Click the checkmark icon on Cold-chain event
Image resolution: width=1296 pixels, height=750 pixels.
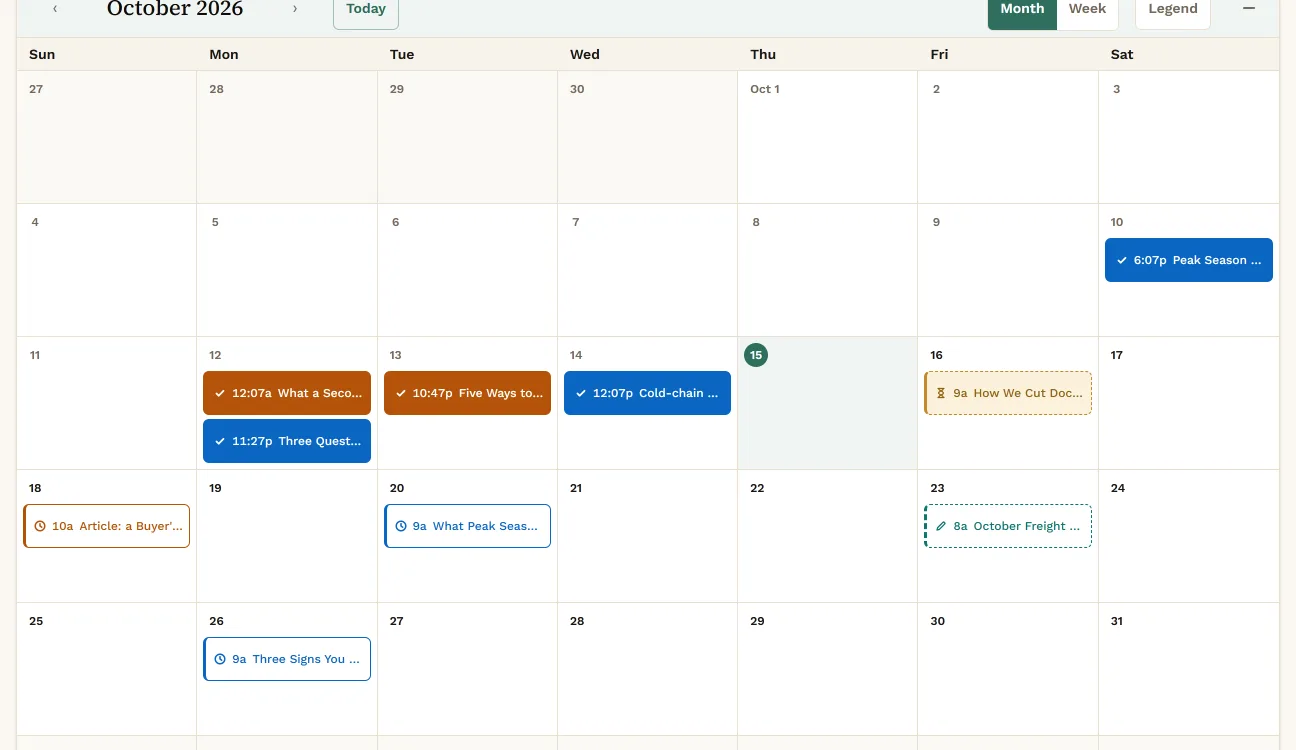click(x=581, y=394)
